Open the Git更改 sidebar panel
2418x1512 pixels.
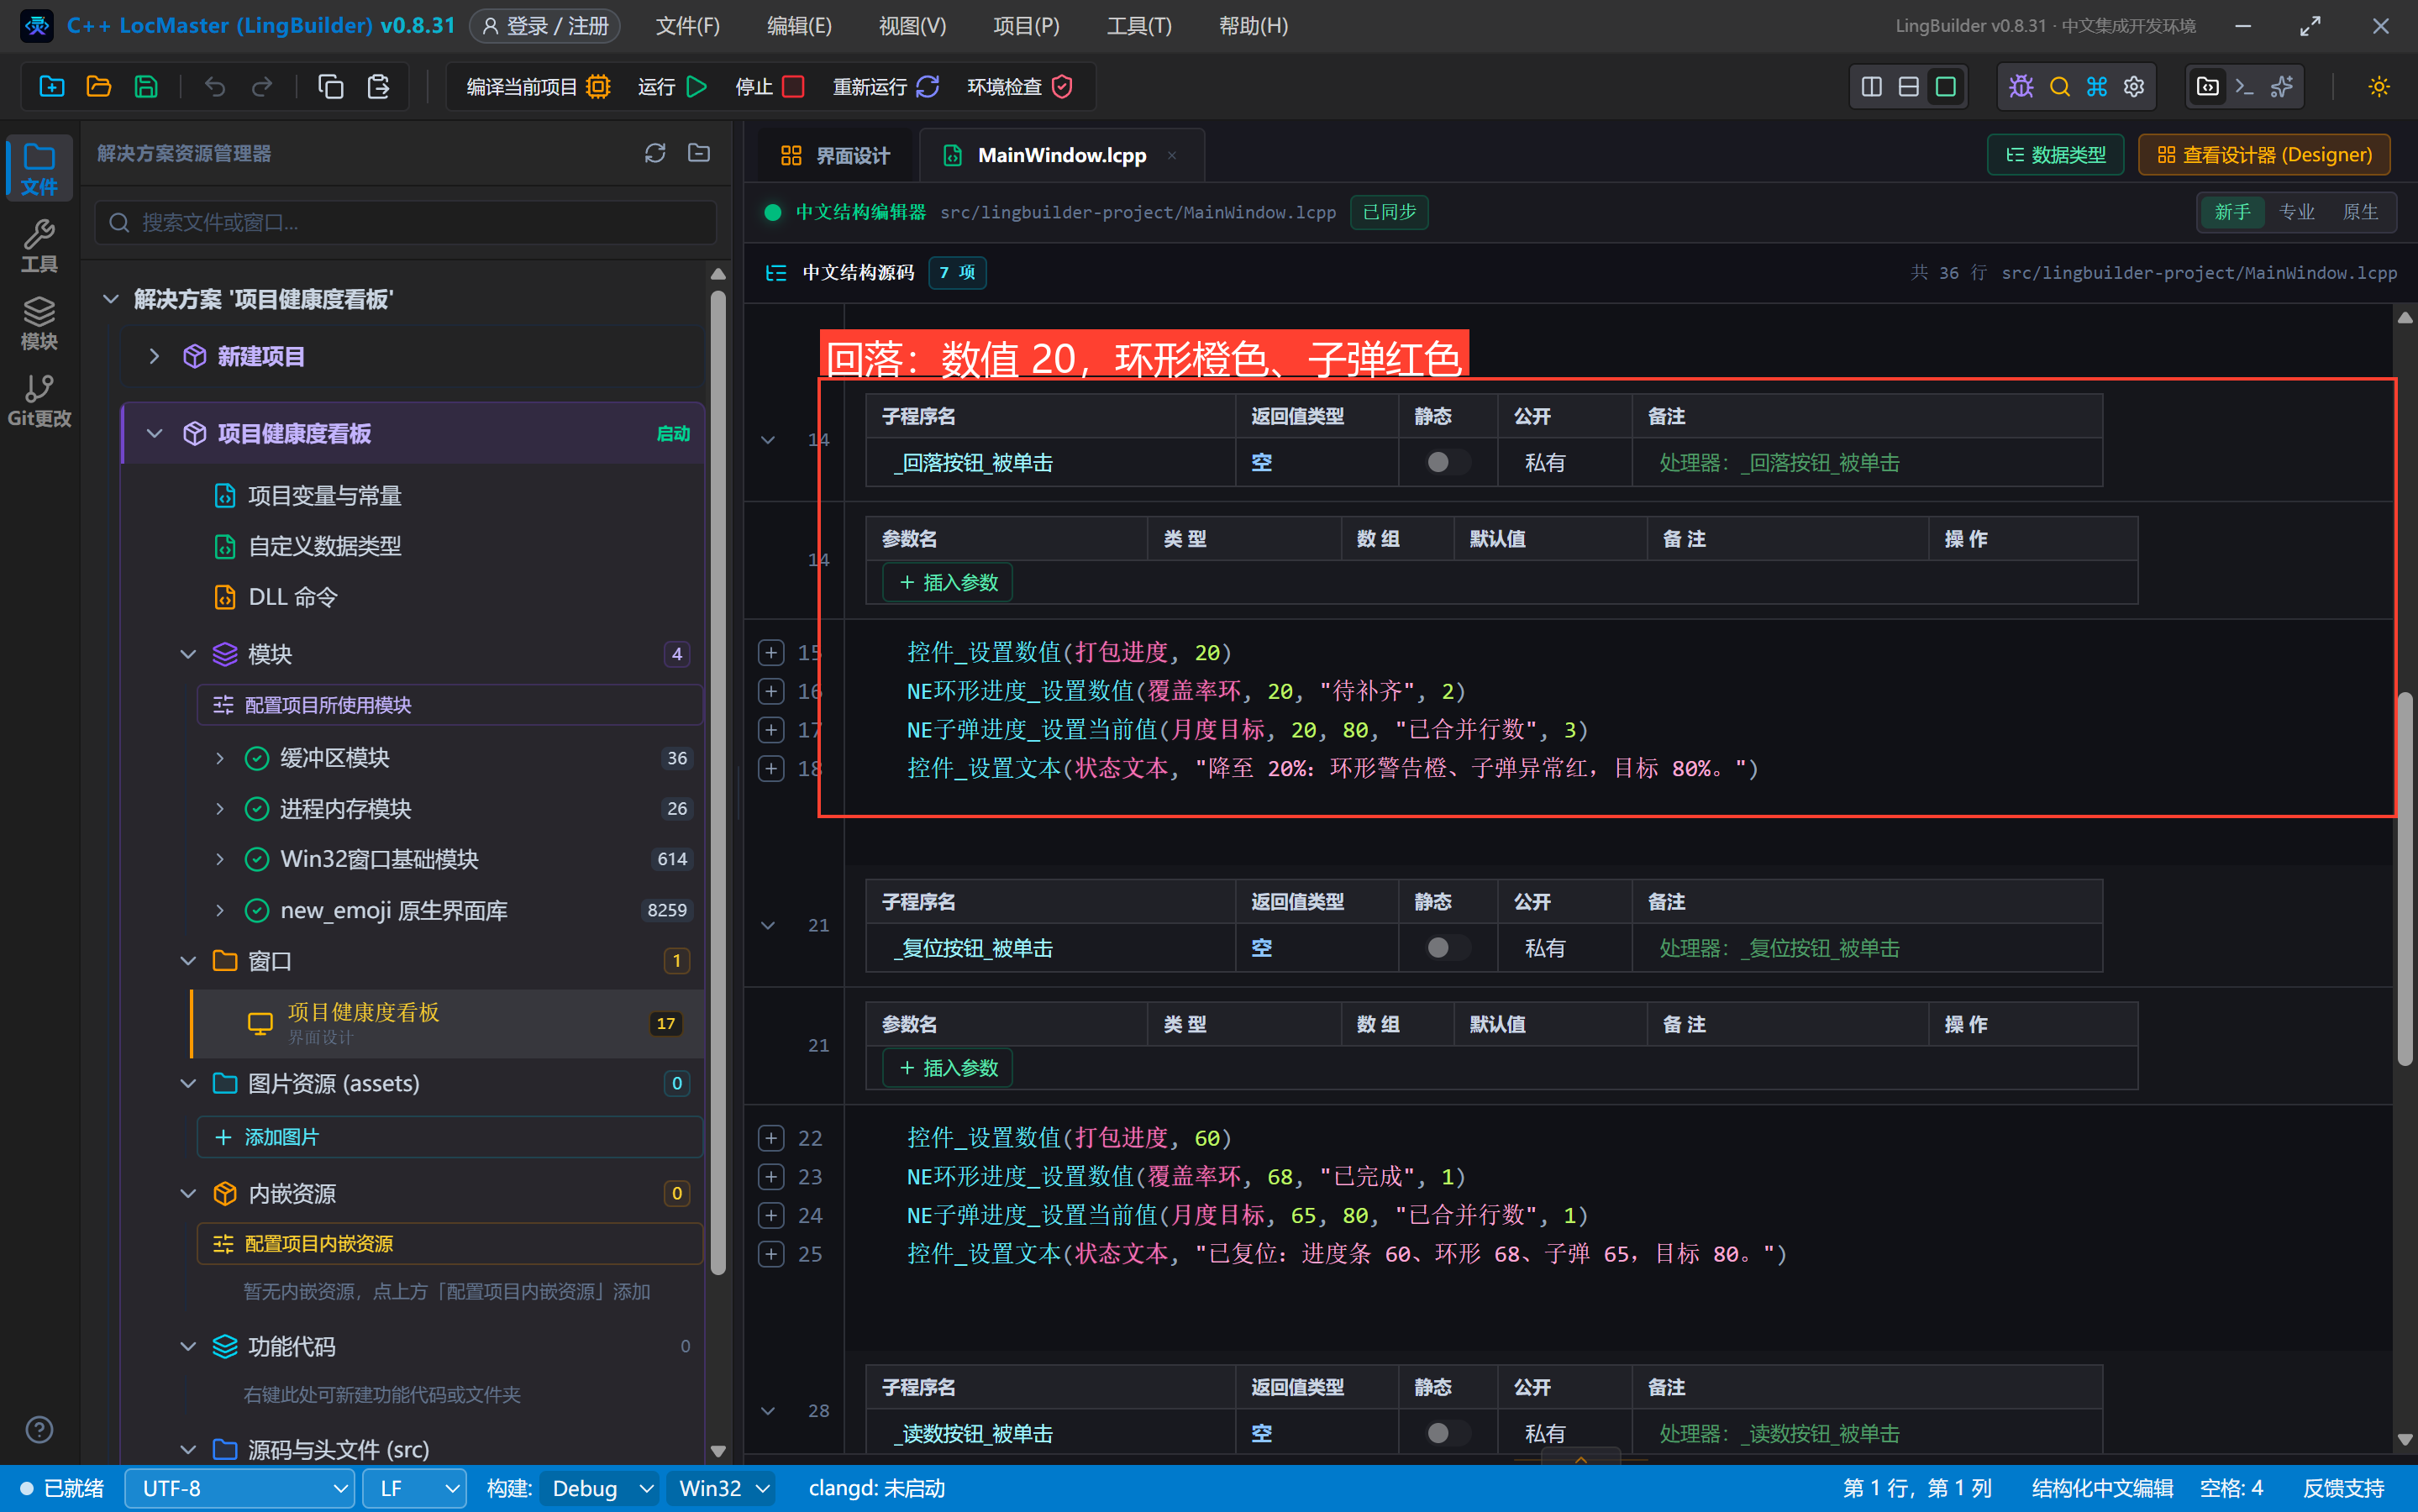click(39, 400)
